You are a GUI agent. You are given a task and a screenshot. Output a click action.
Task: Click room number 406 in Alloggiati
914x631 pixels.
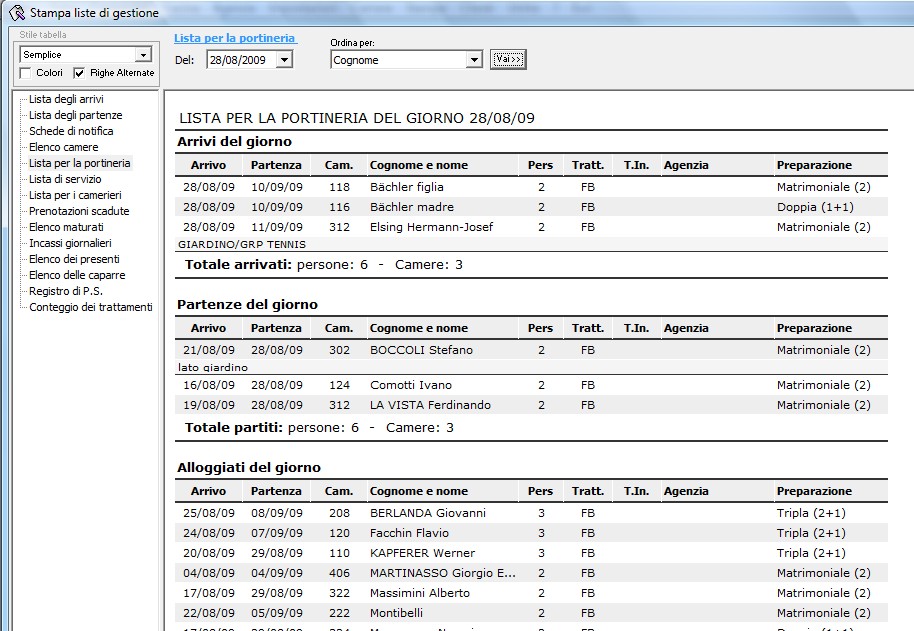[339, 573]
